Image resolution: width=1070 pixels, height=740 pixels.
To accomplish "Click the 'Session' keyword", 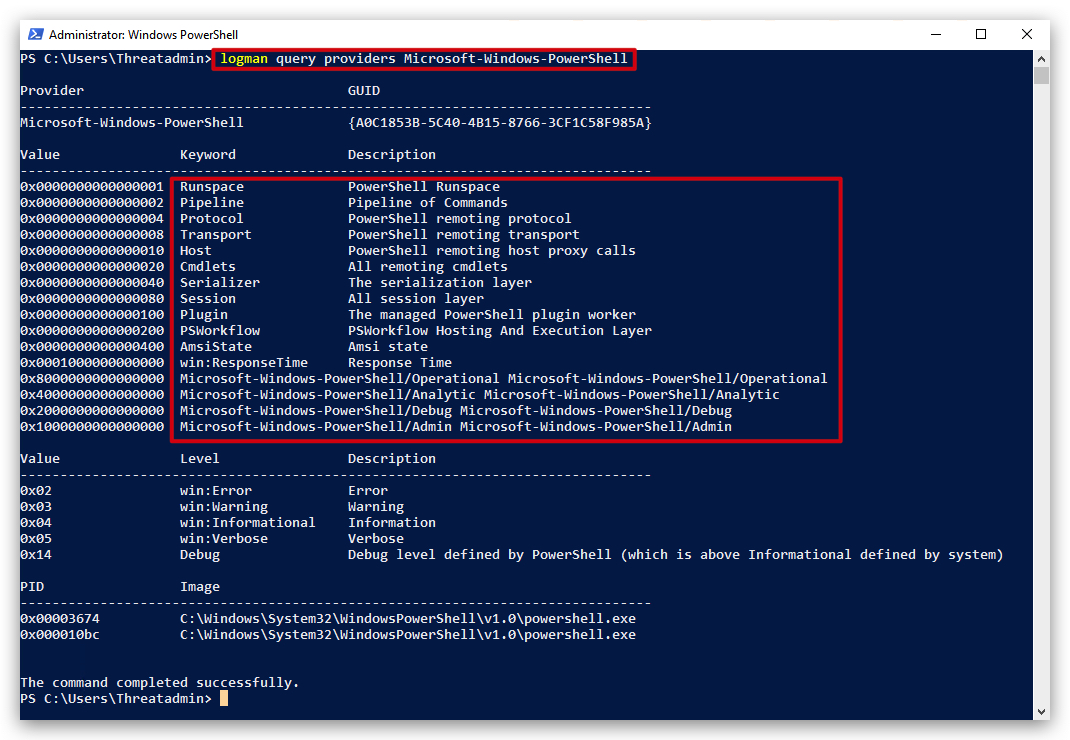I will coord(207,299).
